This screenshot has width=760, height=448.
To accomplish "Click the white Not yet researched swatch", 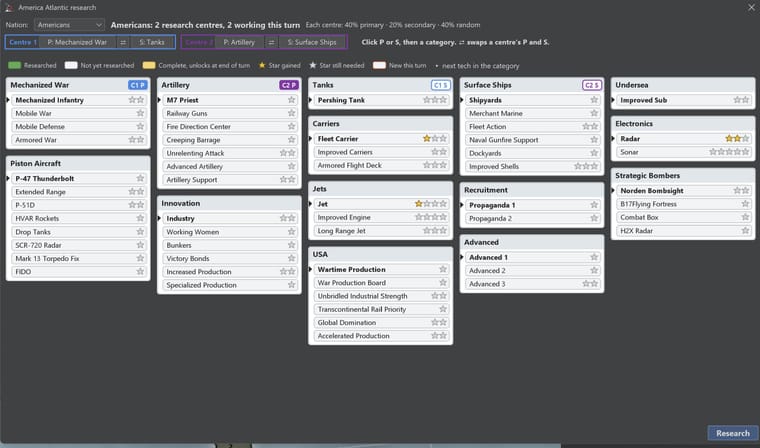I will pos(71,65).
